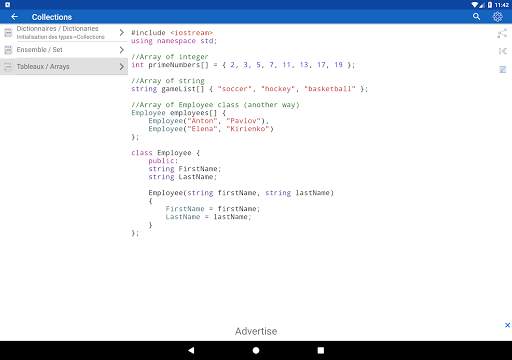
Task: Tap the notification icon in status bar
Action: tap(7, 5)
